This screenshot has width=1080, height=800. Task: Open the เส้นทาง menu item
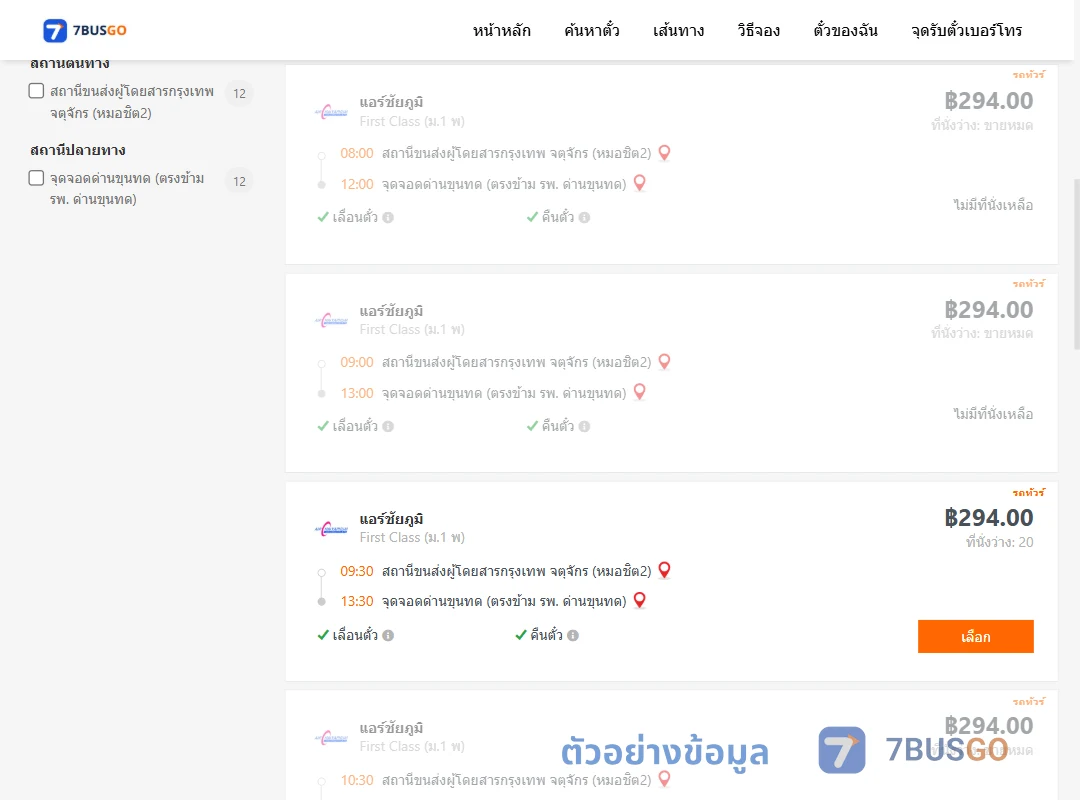(678, 30)
